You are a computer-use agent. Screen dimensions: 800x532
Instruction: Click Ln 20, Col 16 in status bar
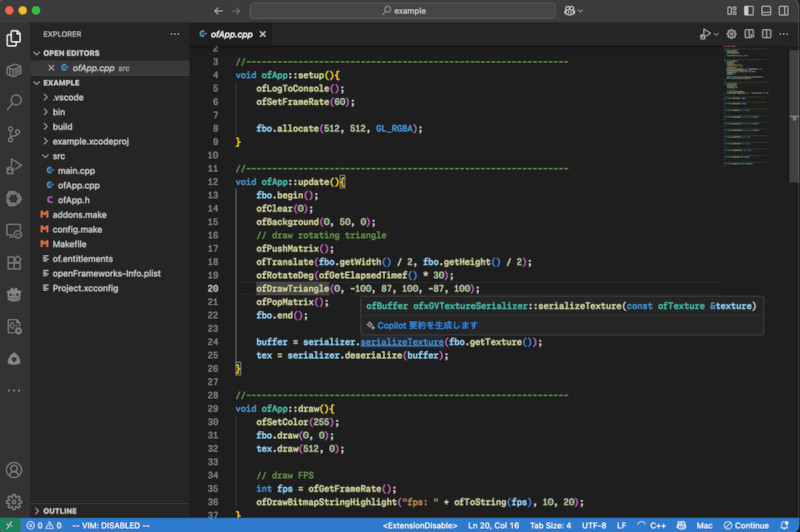(493, 525)
